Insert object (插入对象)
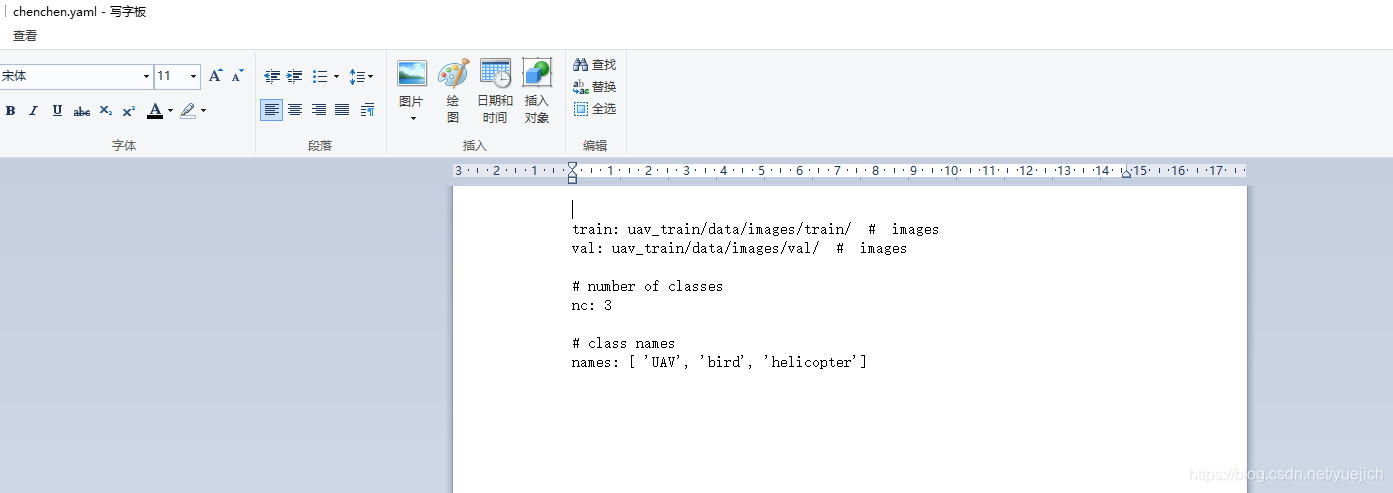This screenshot has height=493, width=1393. point(537,91)
